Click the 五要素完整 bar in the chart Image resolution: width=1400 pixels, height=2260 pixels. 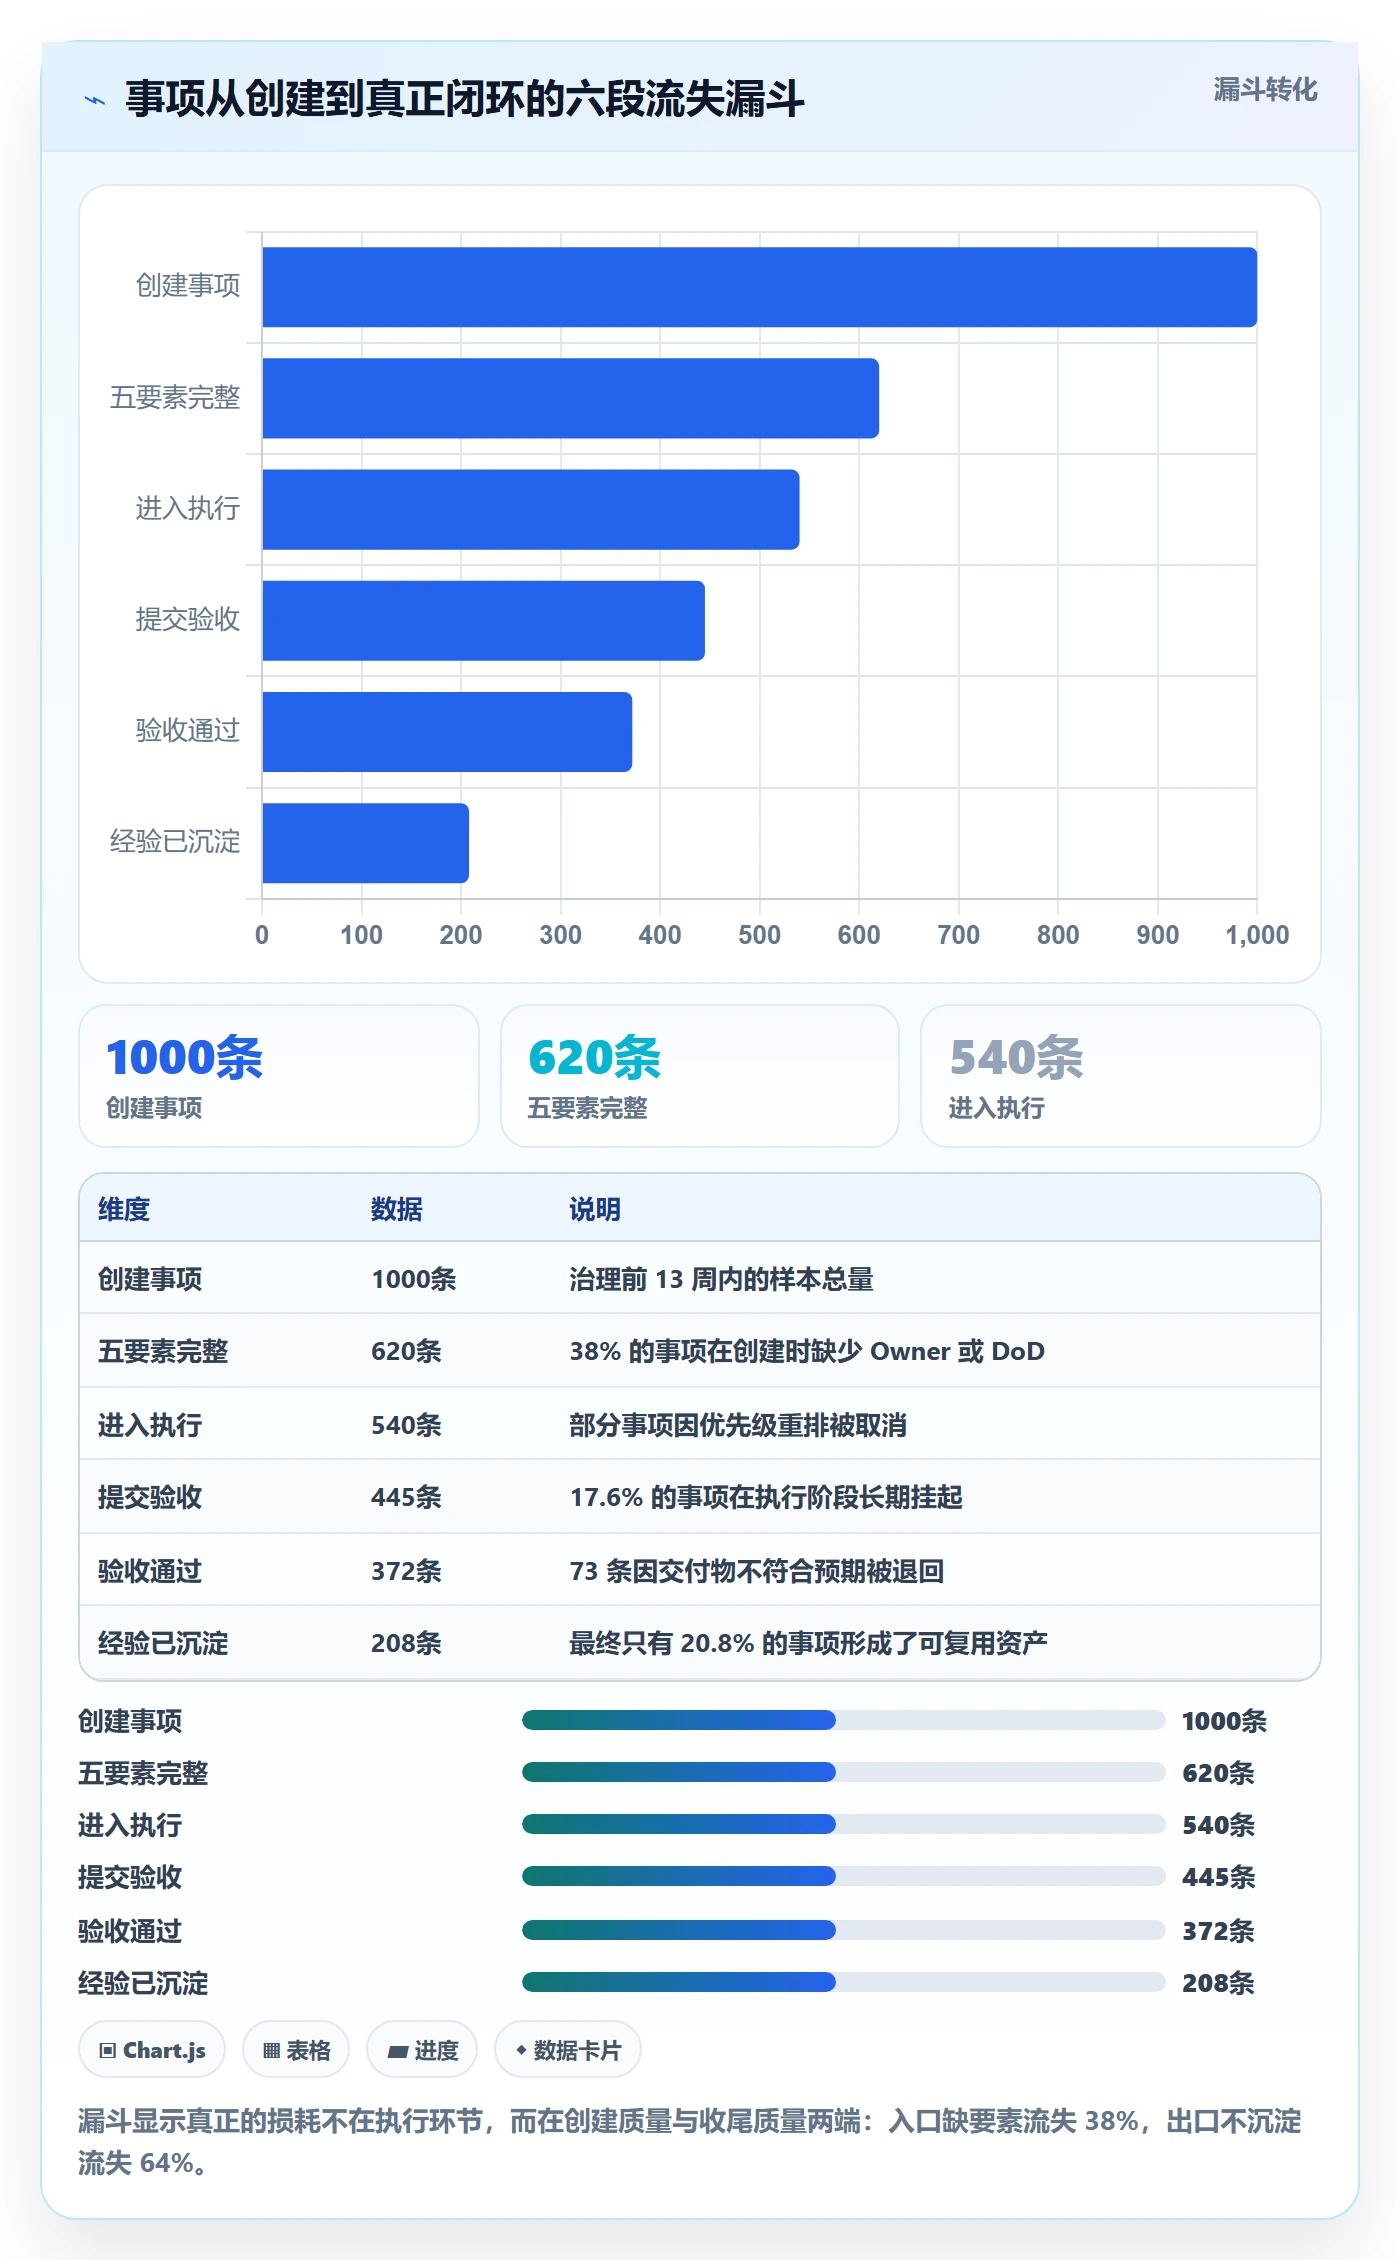point(570,398)
